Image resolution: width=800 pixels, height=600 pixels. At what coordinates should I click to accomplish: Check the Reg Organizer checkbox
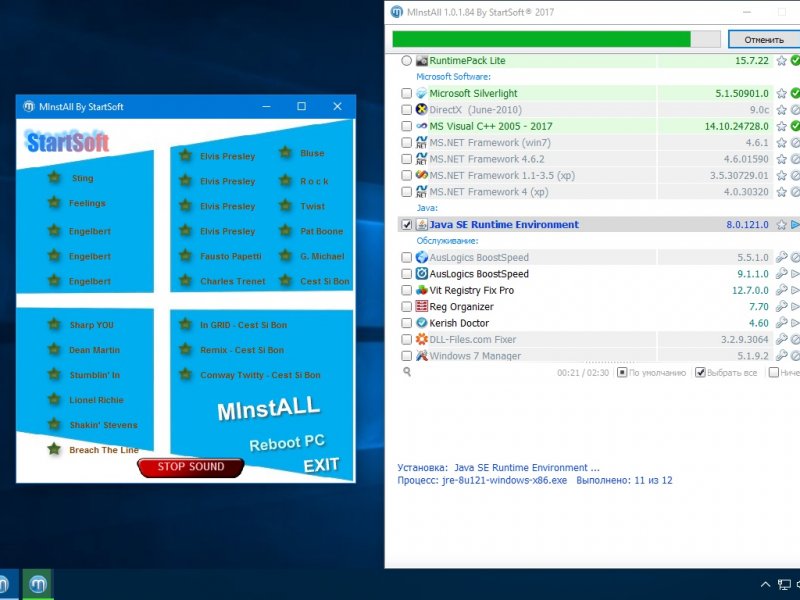(406, 307)
